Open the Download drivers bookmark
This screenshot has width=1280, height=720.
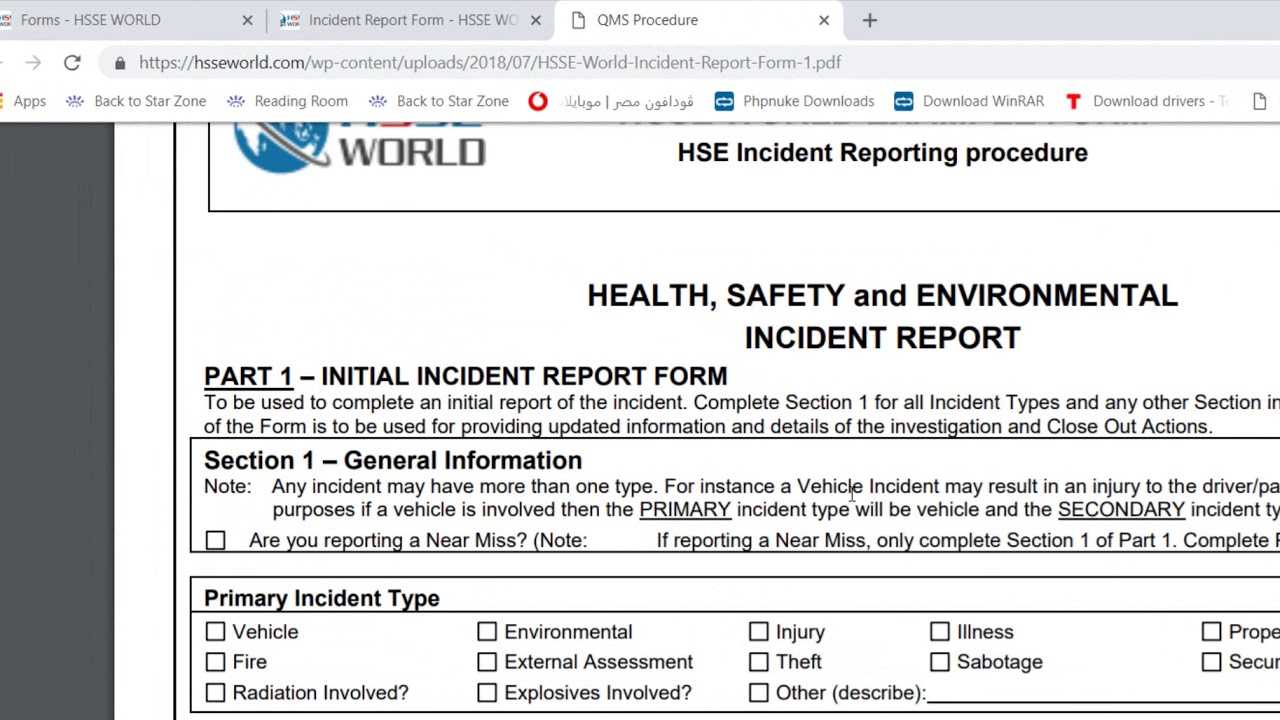point(1146,101)
